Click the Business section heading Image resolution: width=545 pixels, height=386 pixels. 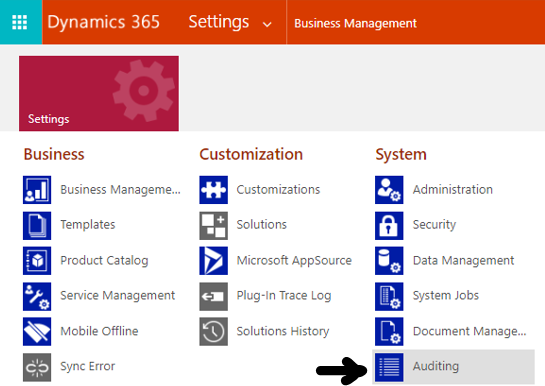[x=54, y=154]
